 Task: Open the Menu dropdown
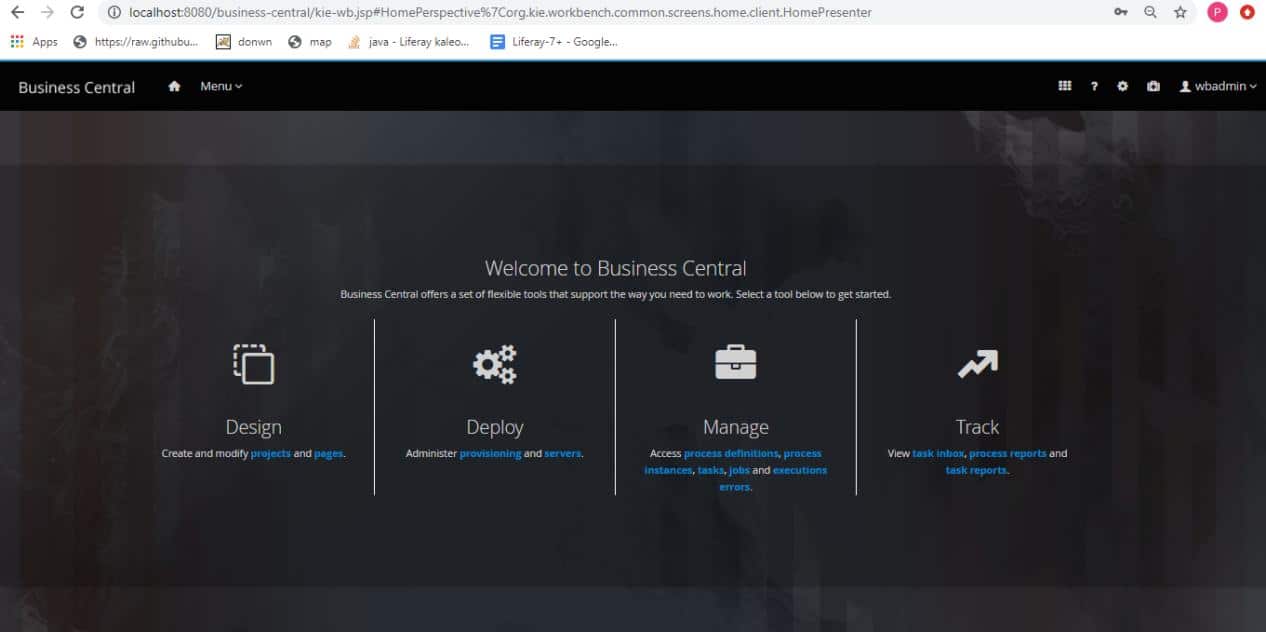[x=219, y=86]
